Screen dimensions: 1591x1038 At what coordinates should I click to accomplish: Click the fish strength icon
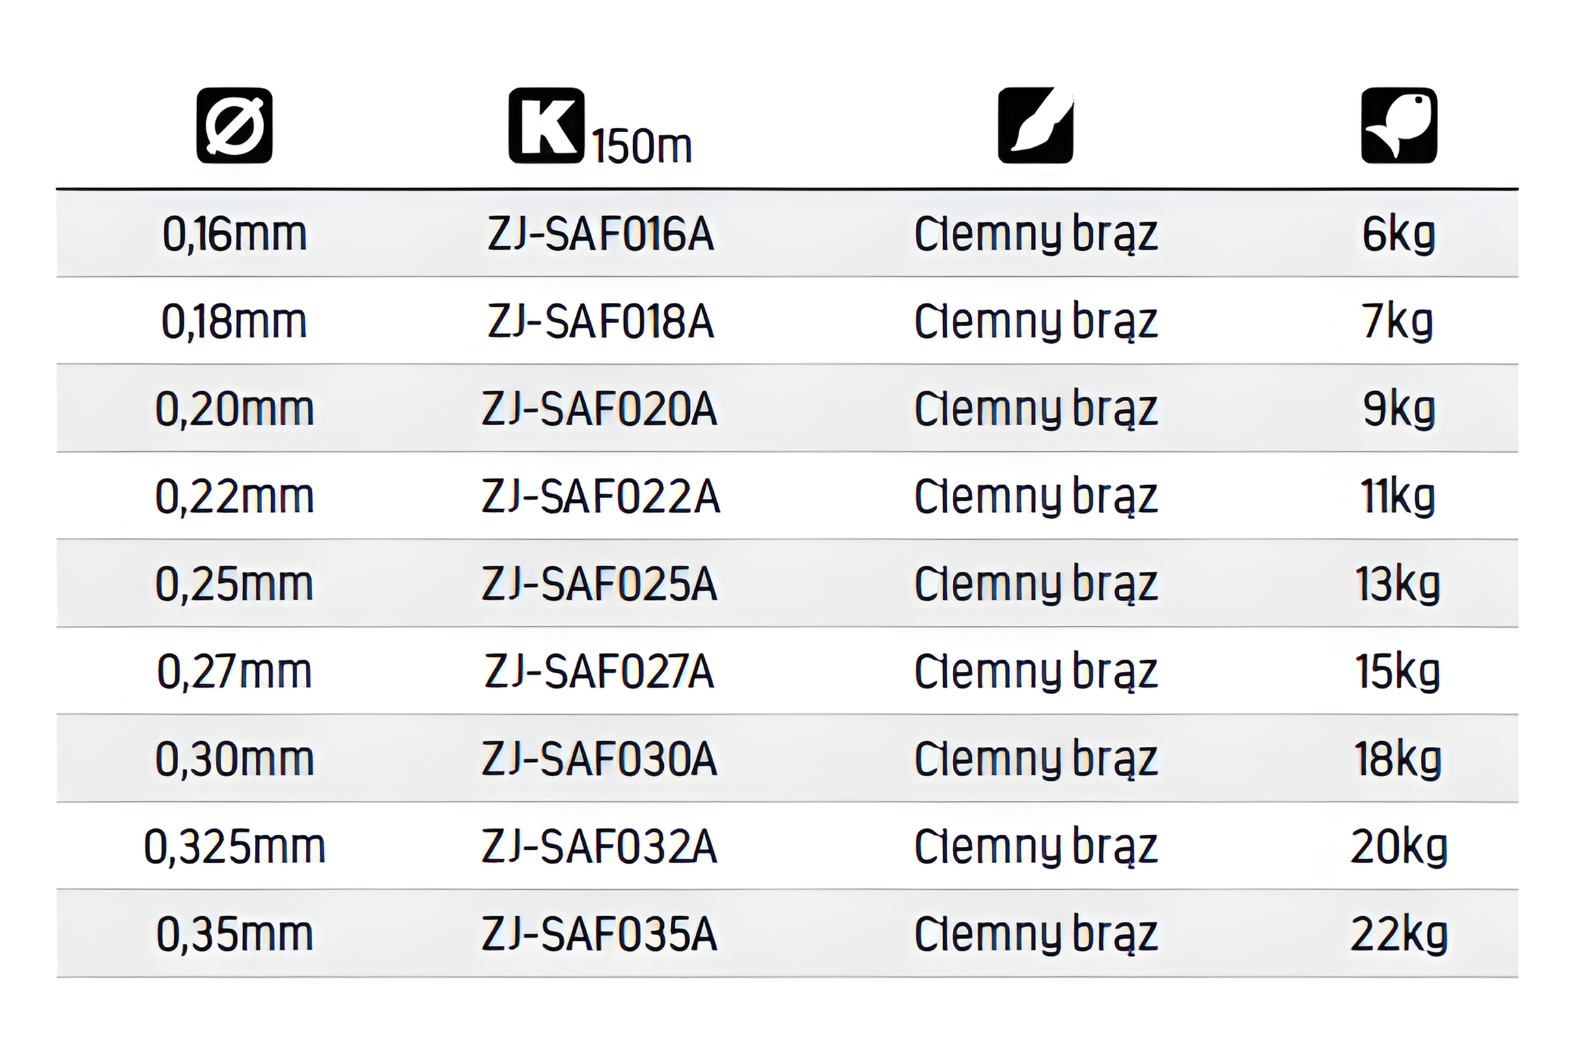1398,126
